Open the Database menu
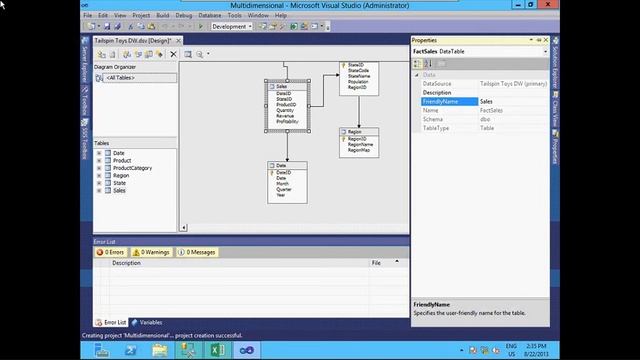The height and width of the screenshot is (360, 640). pos(210,16)
